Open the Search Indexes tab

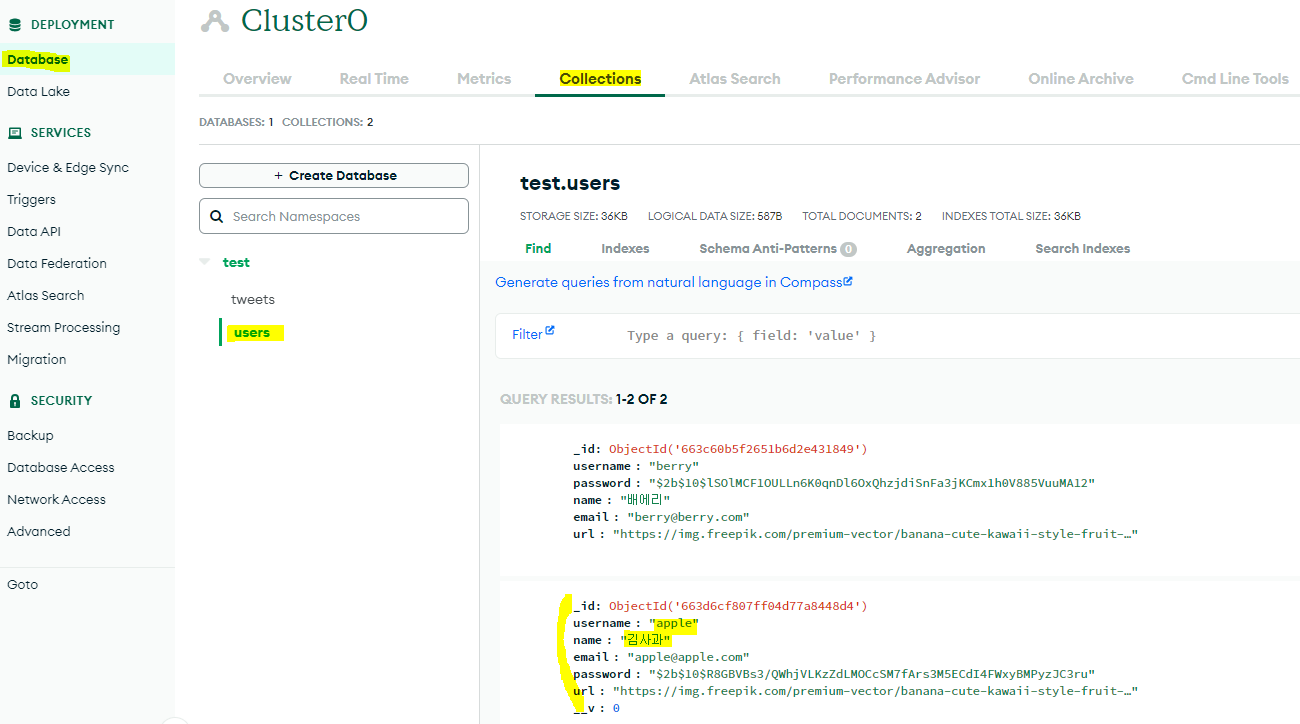point(1082,248)
